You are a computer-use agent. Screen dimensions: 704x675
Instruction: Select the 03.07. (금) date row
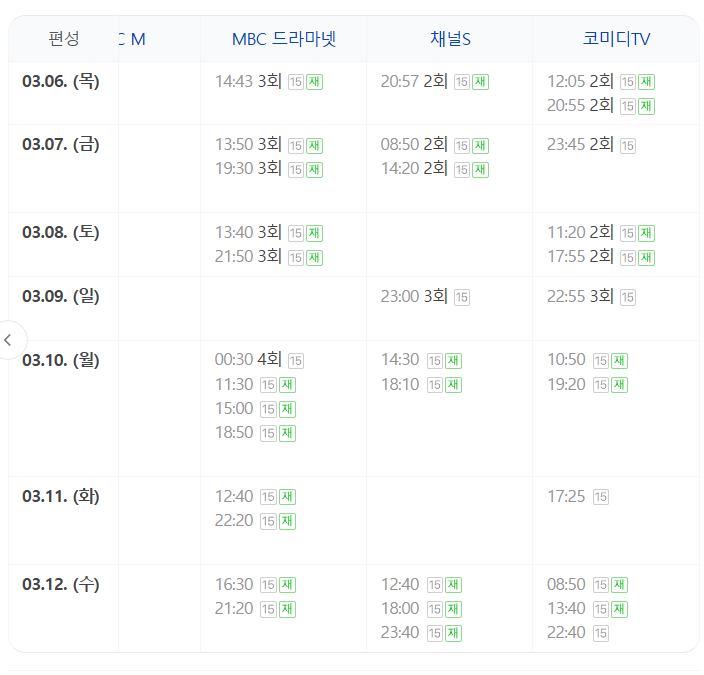(61, 144)
